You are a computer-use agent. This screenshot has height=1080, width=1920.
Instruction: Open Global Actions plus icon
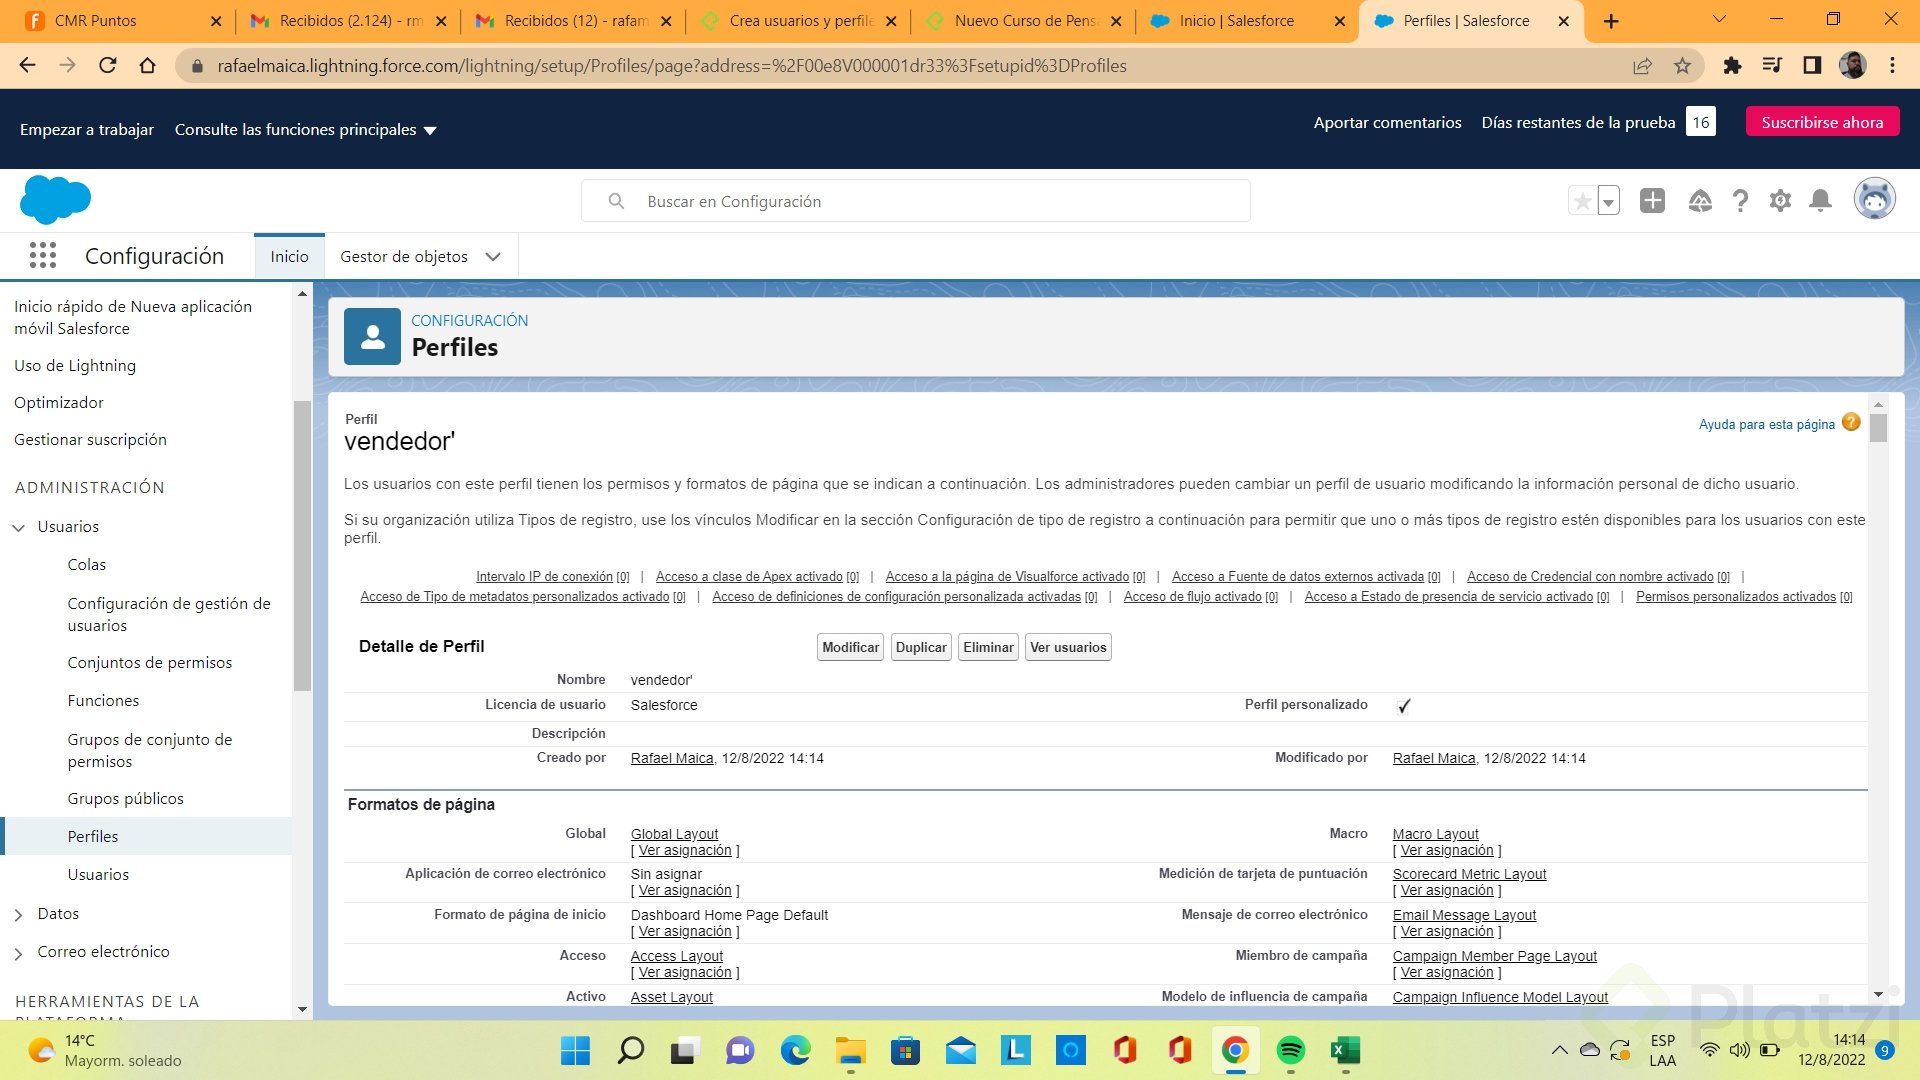(x=1652, y=201)
